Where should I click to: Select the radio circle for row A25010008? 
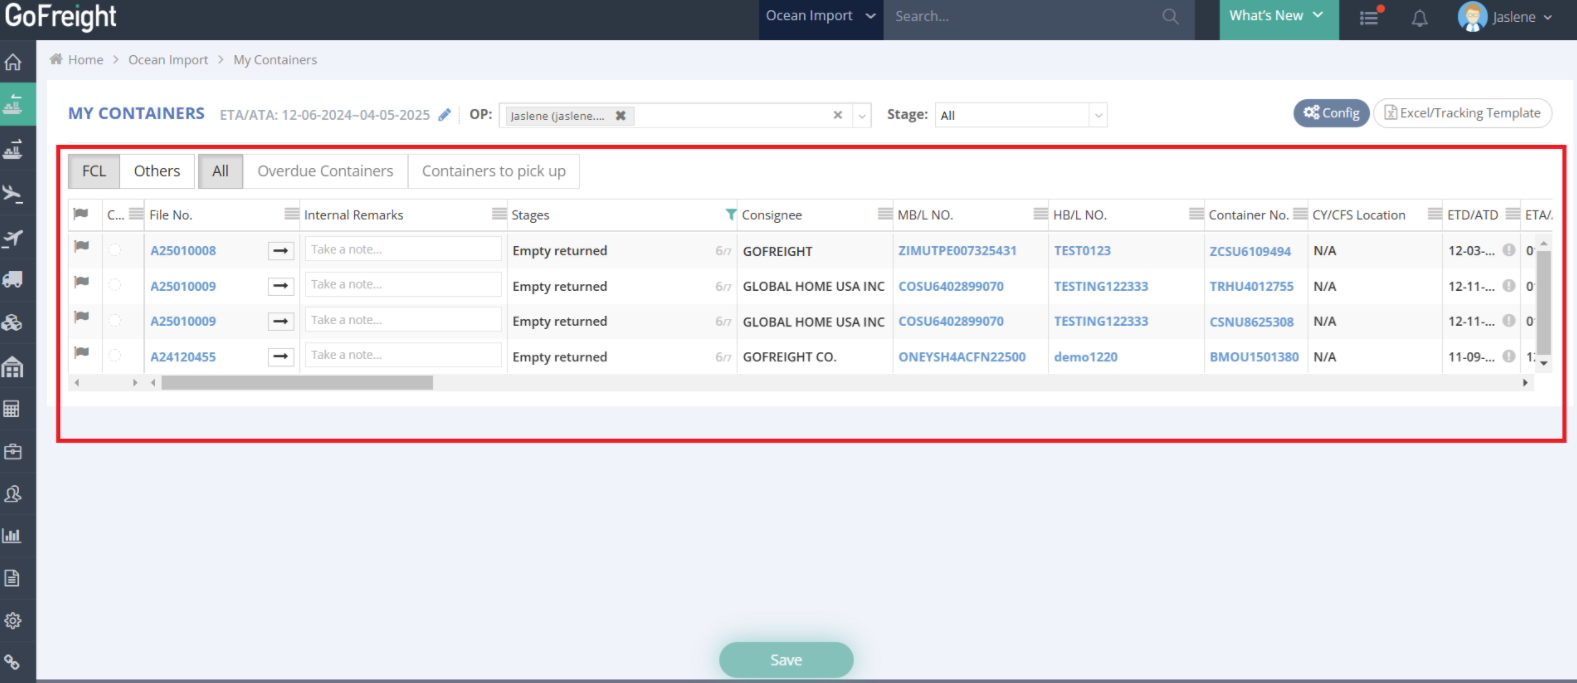115,250
